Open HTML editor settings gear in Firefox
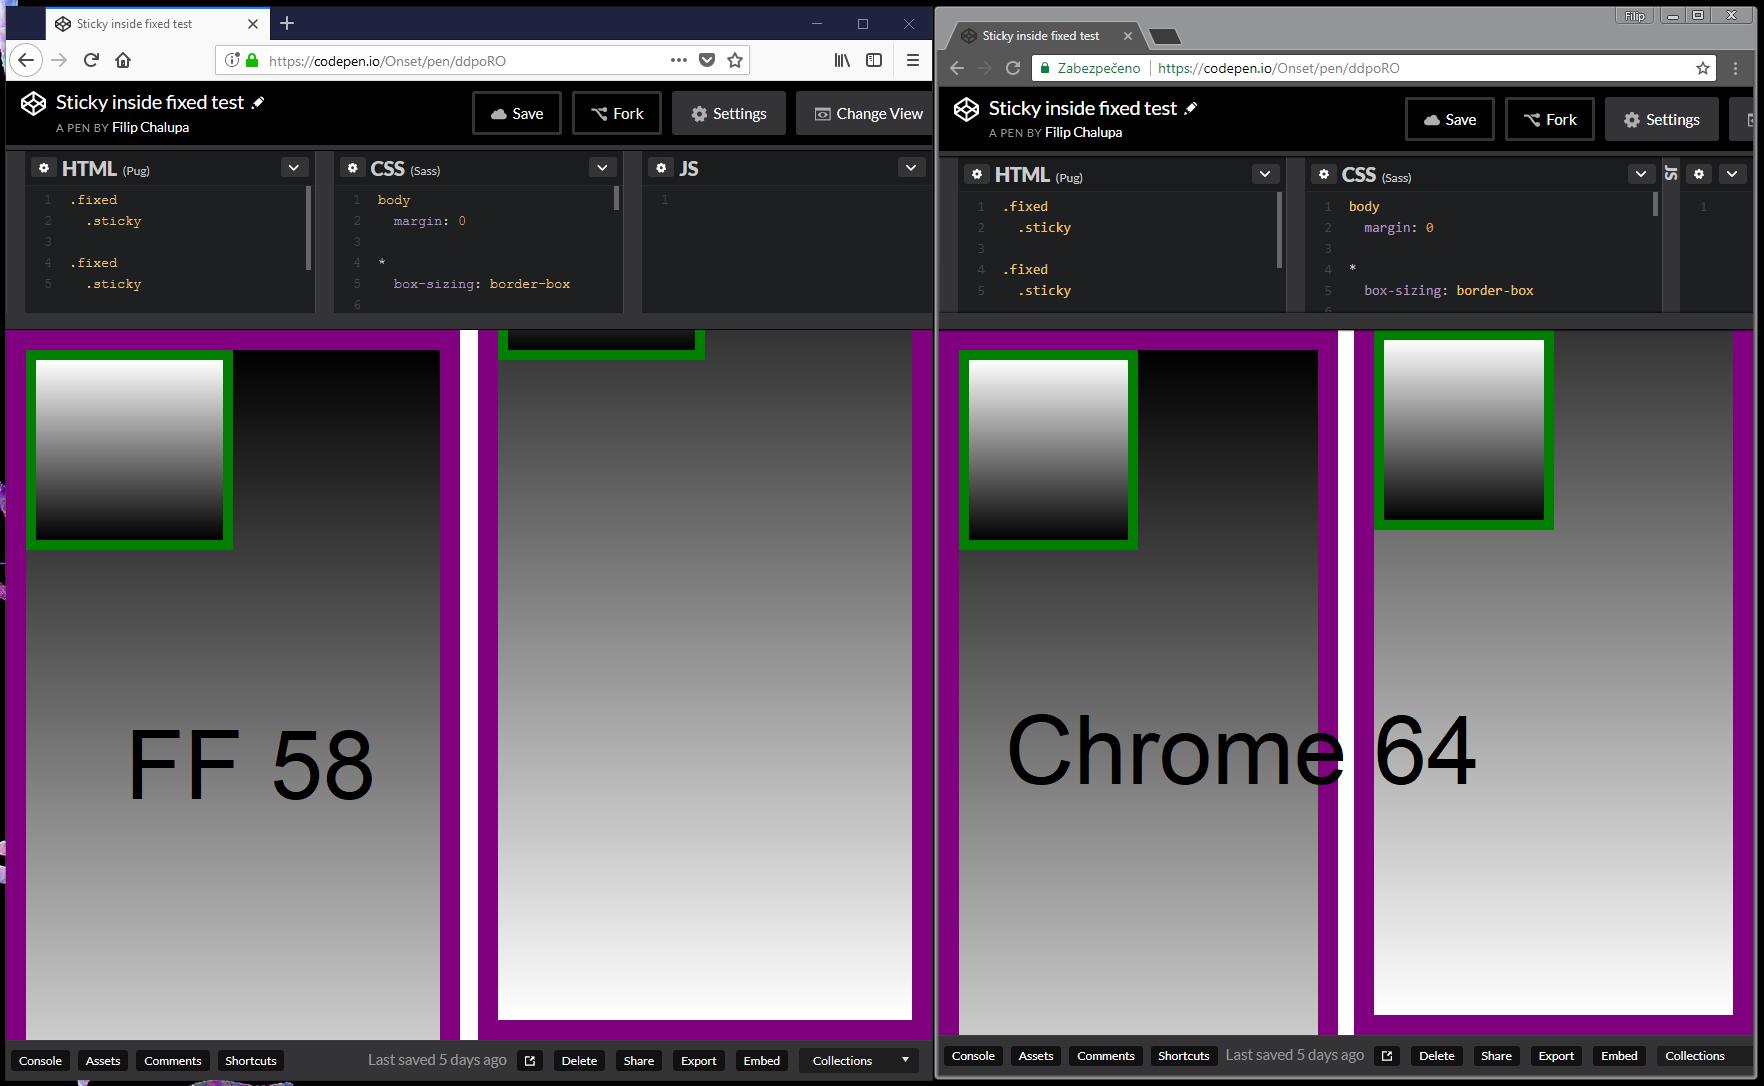1764x1086 pixels. [x=43, y=168]
